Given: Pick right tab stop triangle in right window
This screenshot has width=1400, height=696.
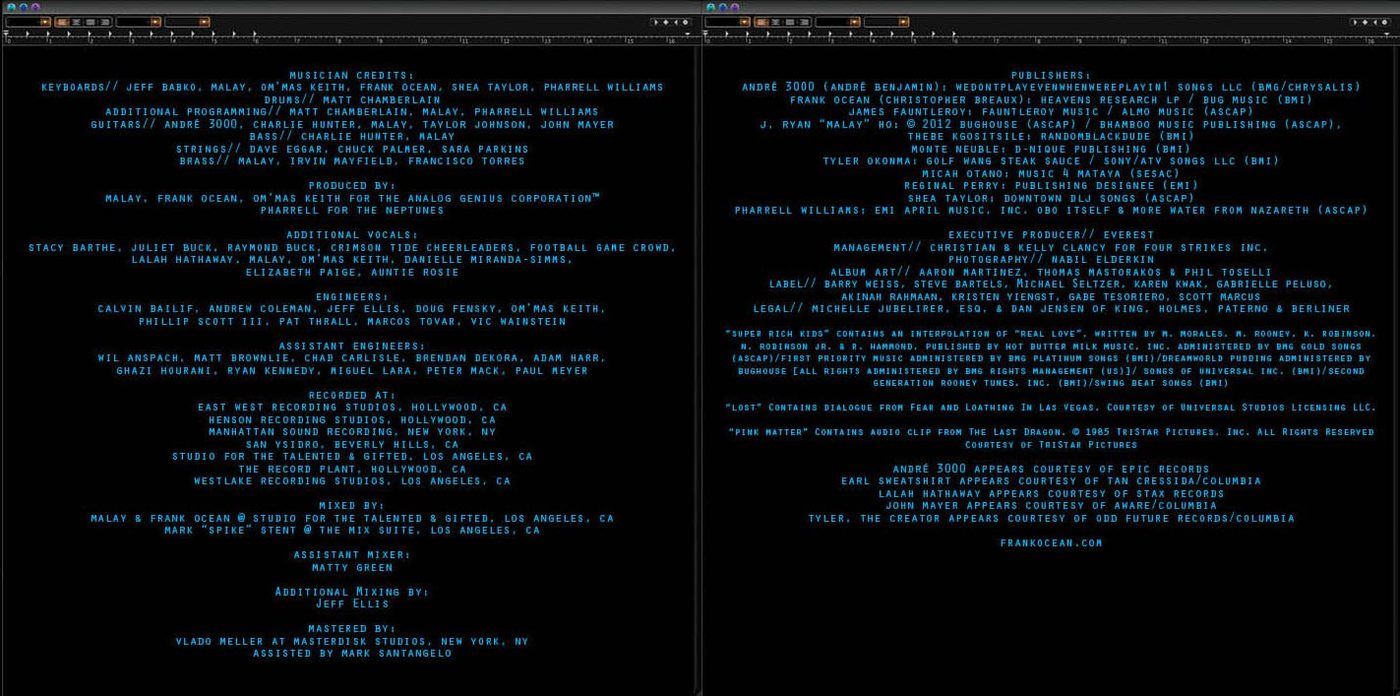Looking at the screenshot, I should tap(1375, 22).
